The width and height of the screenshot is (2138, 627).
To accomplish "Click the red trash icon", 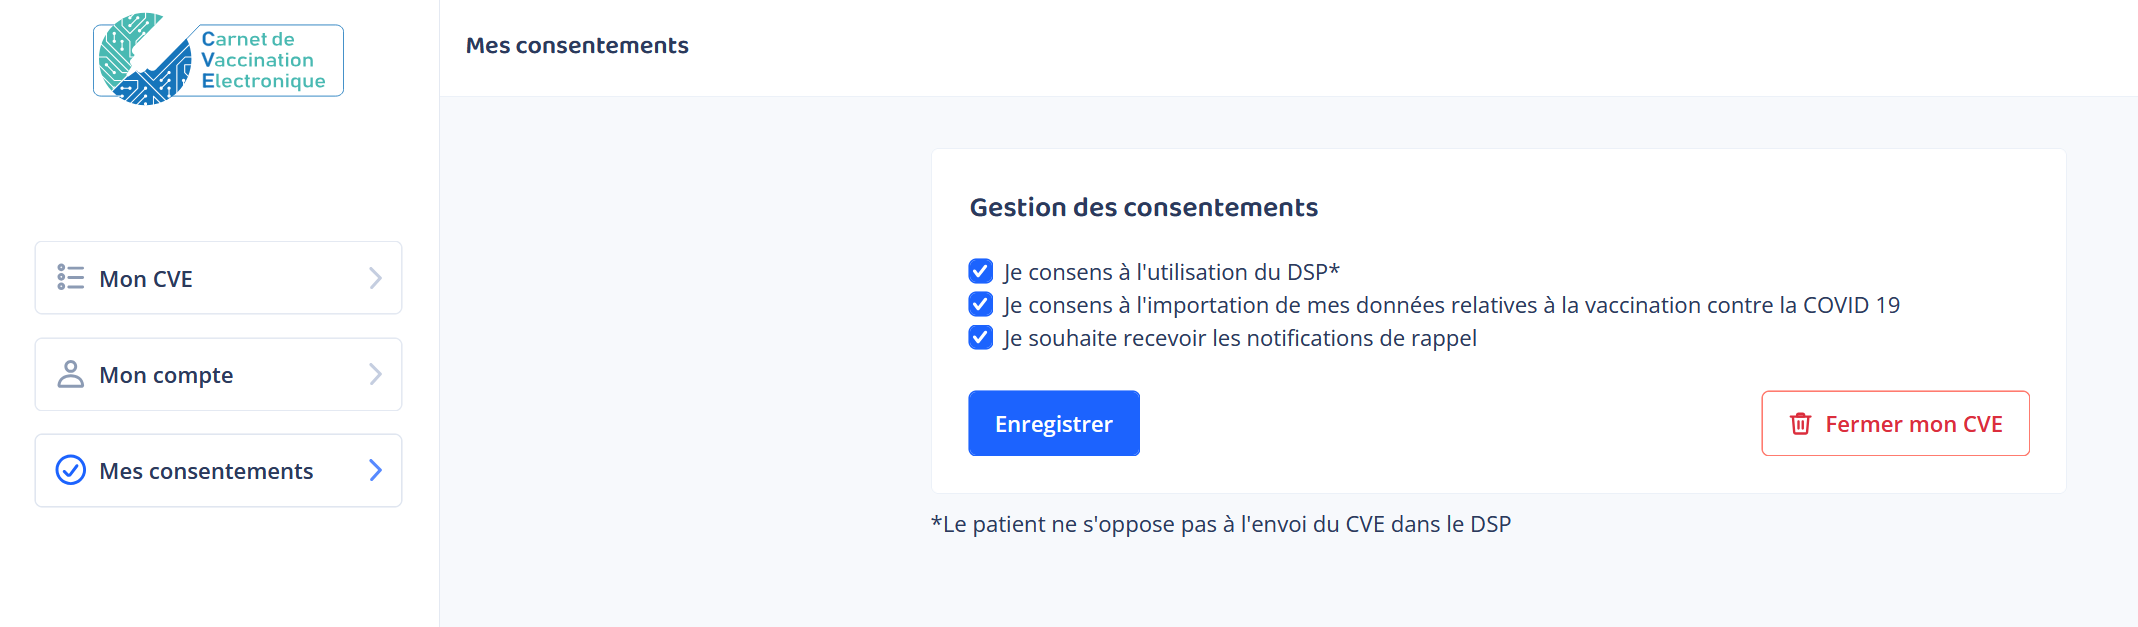I will coord(1800,424).
